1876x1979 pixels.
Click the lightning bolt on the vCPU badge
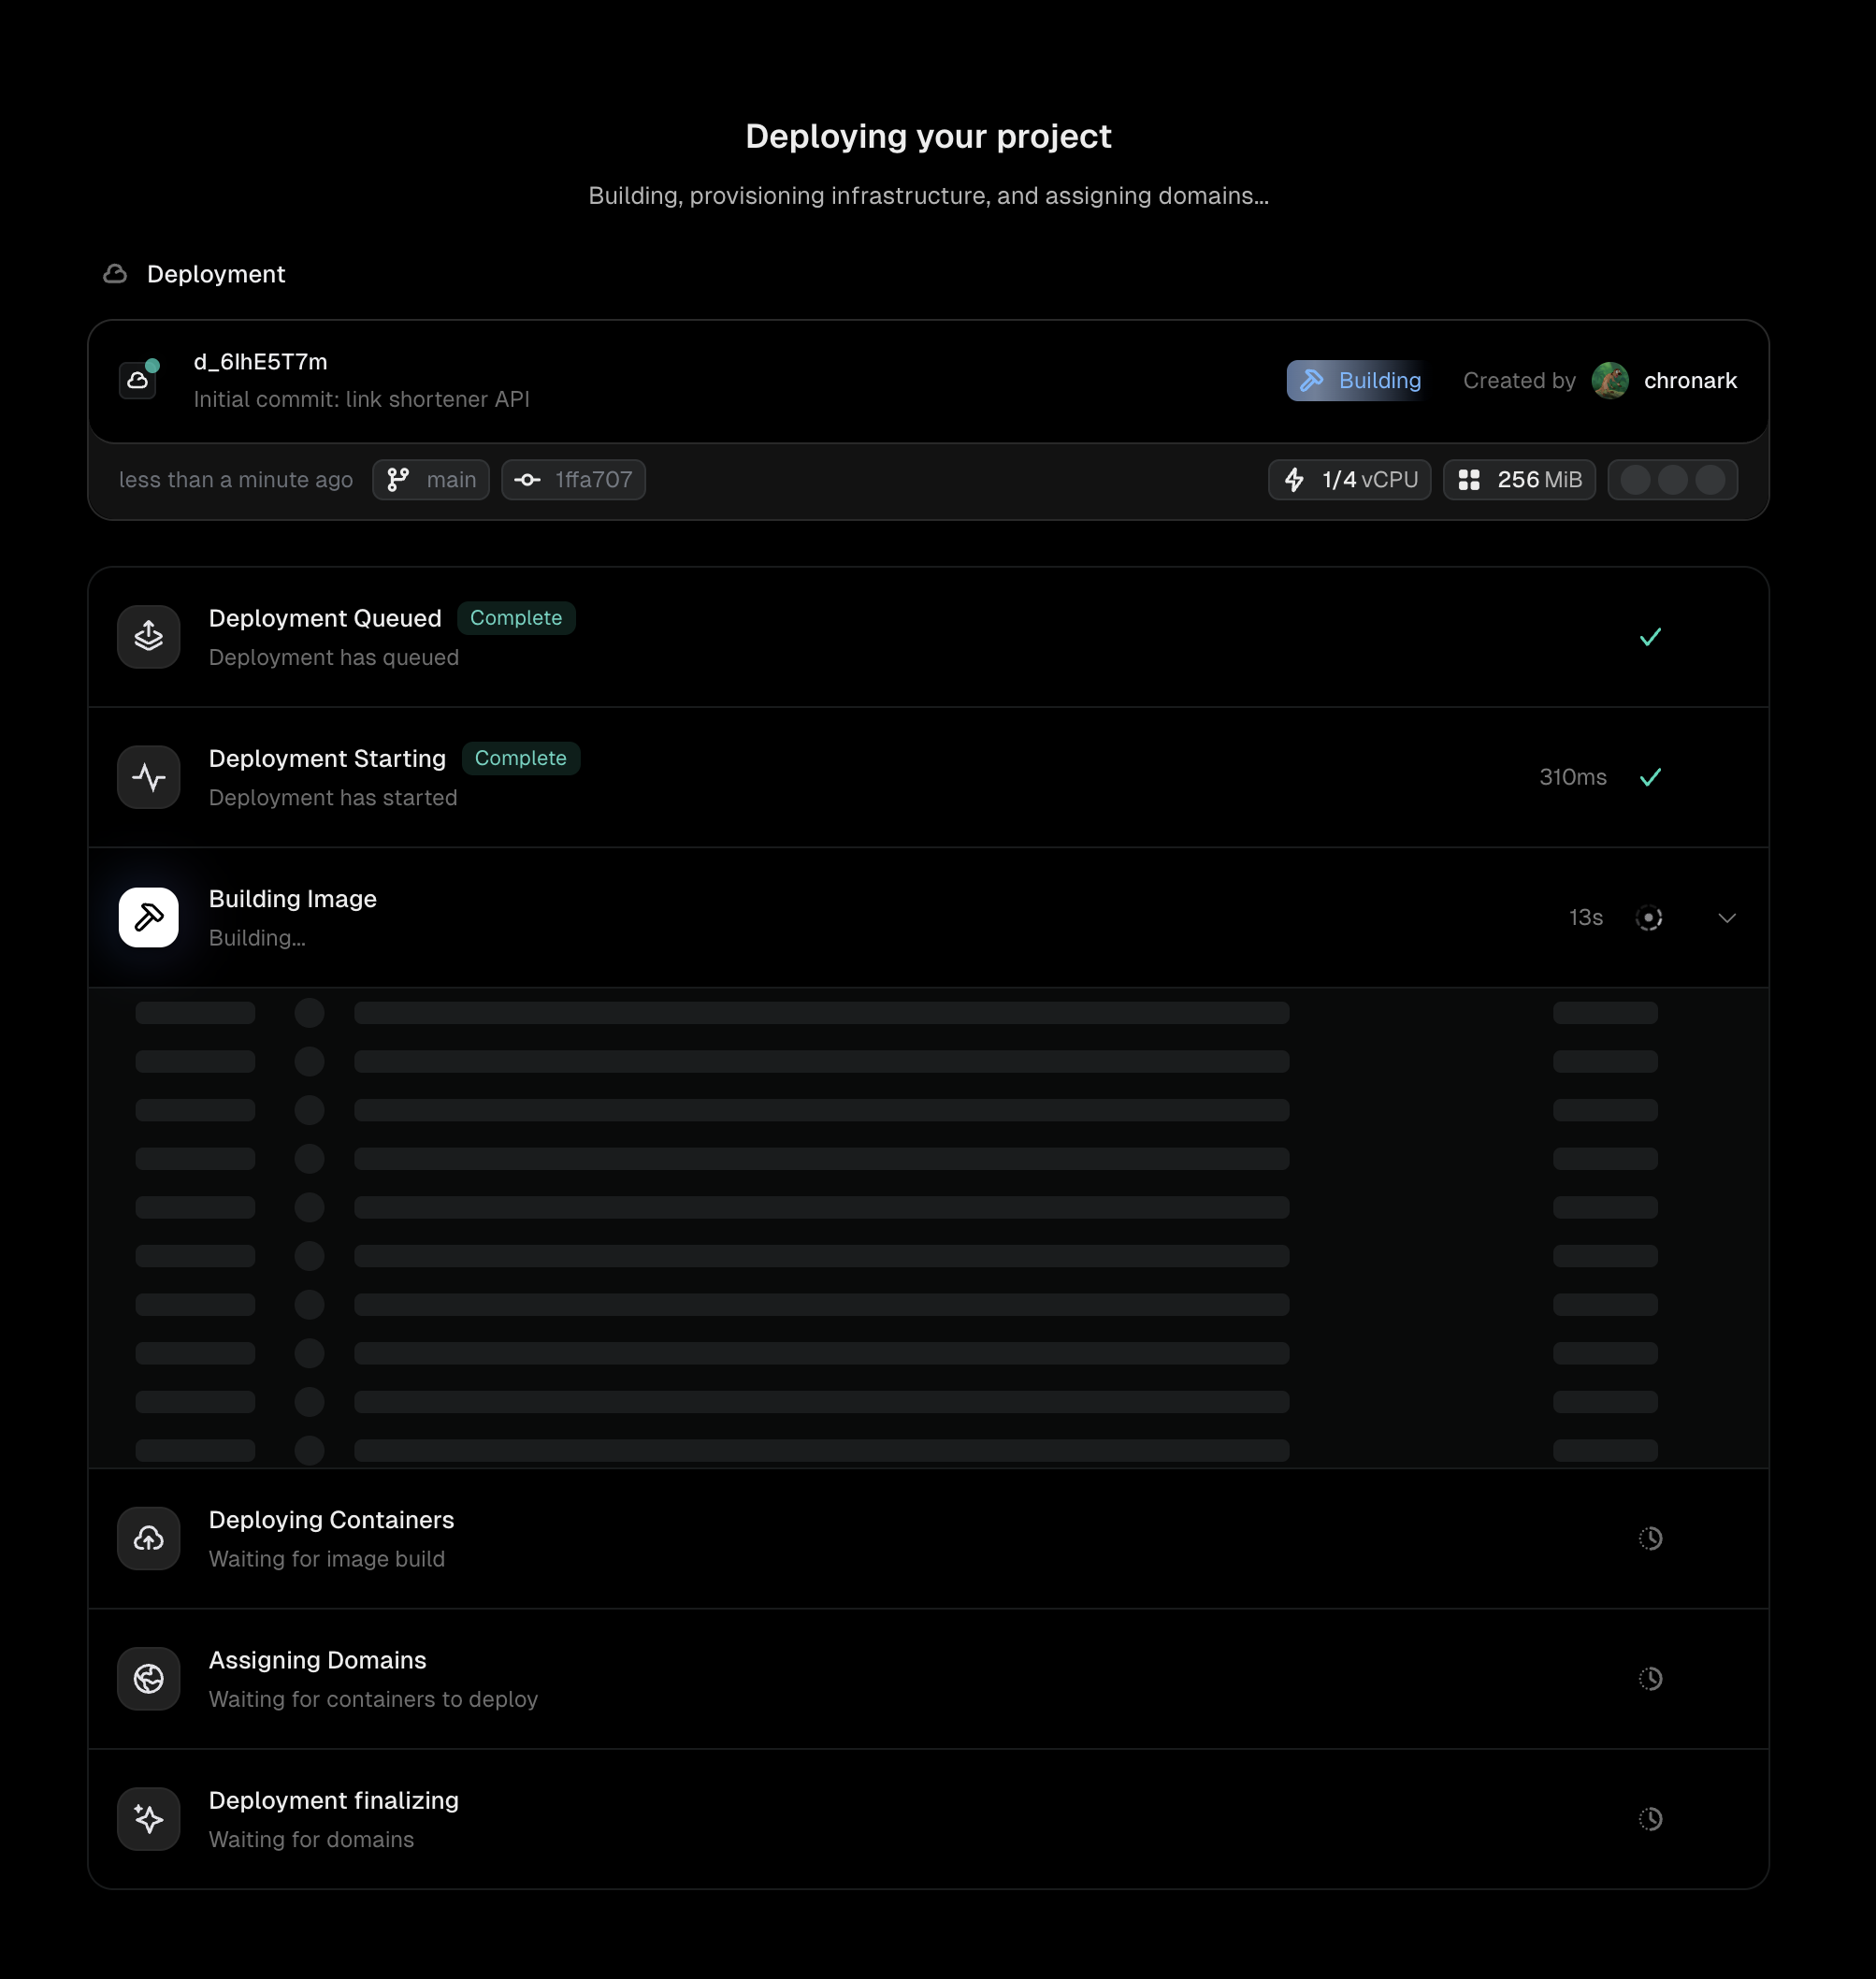point(1295,480)
